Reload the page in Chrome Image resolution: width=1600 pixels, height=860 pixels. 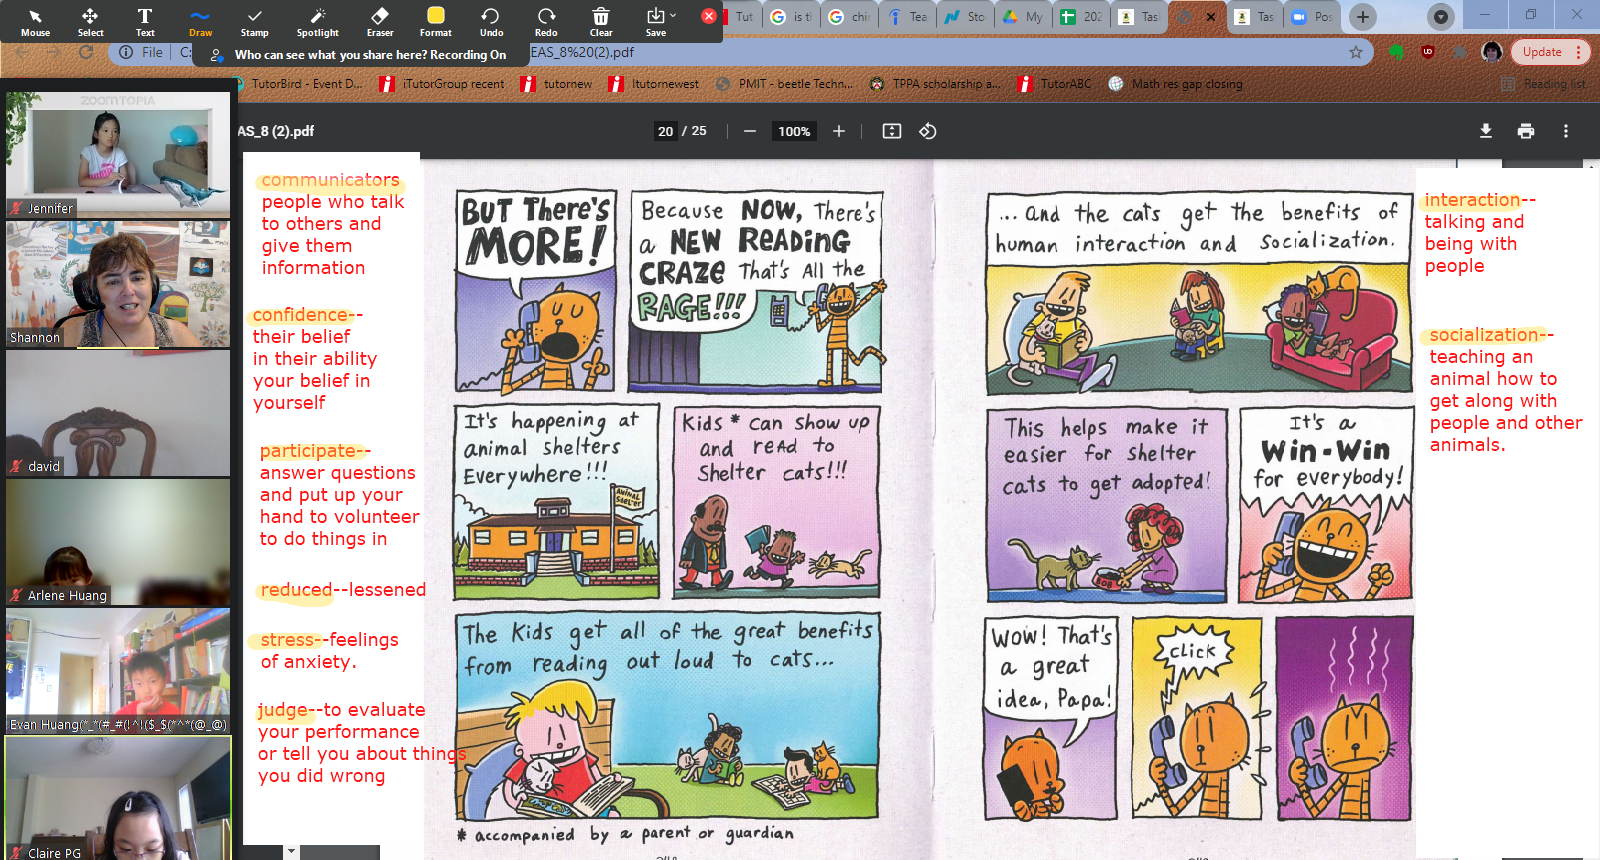point(86,52)
